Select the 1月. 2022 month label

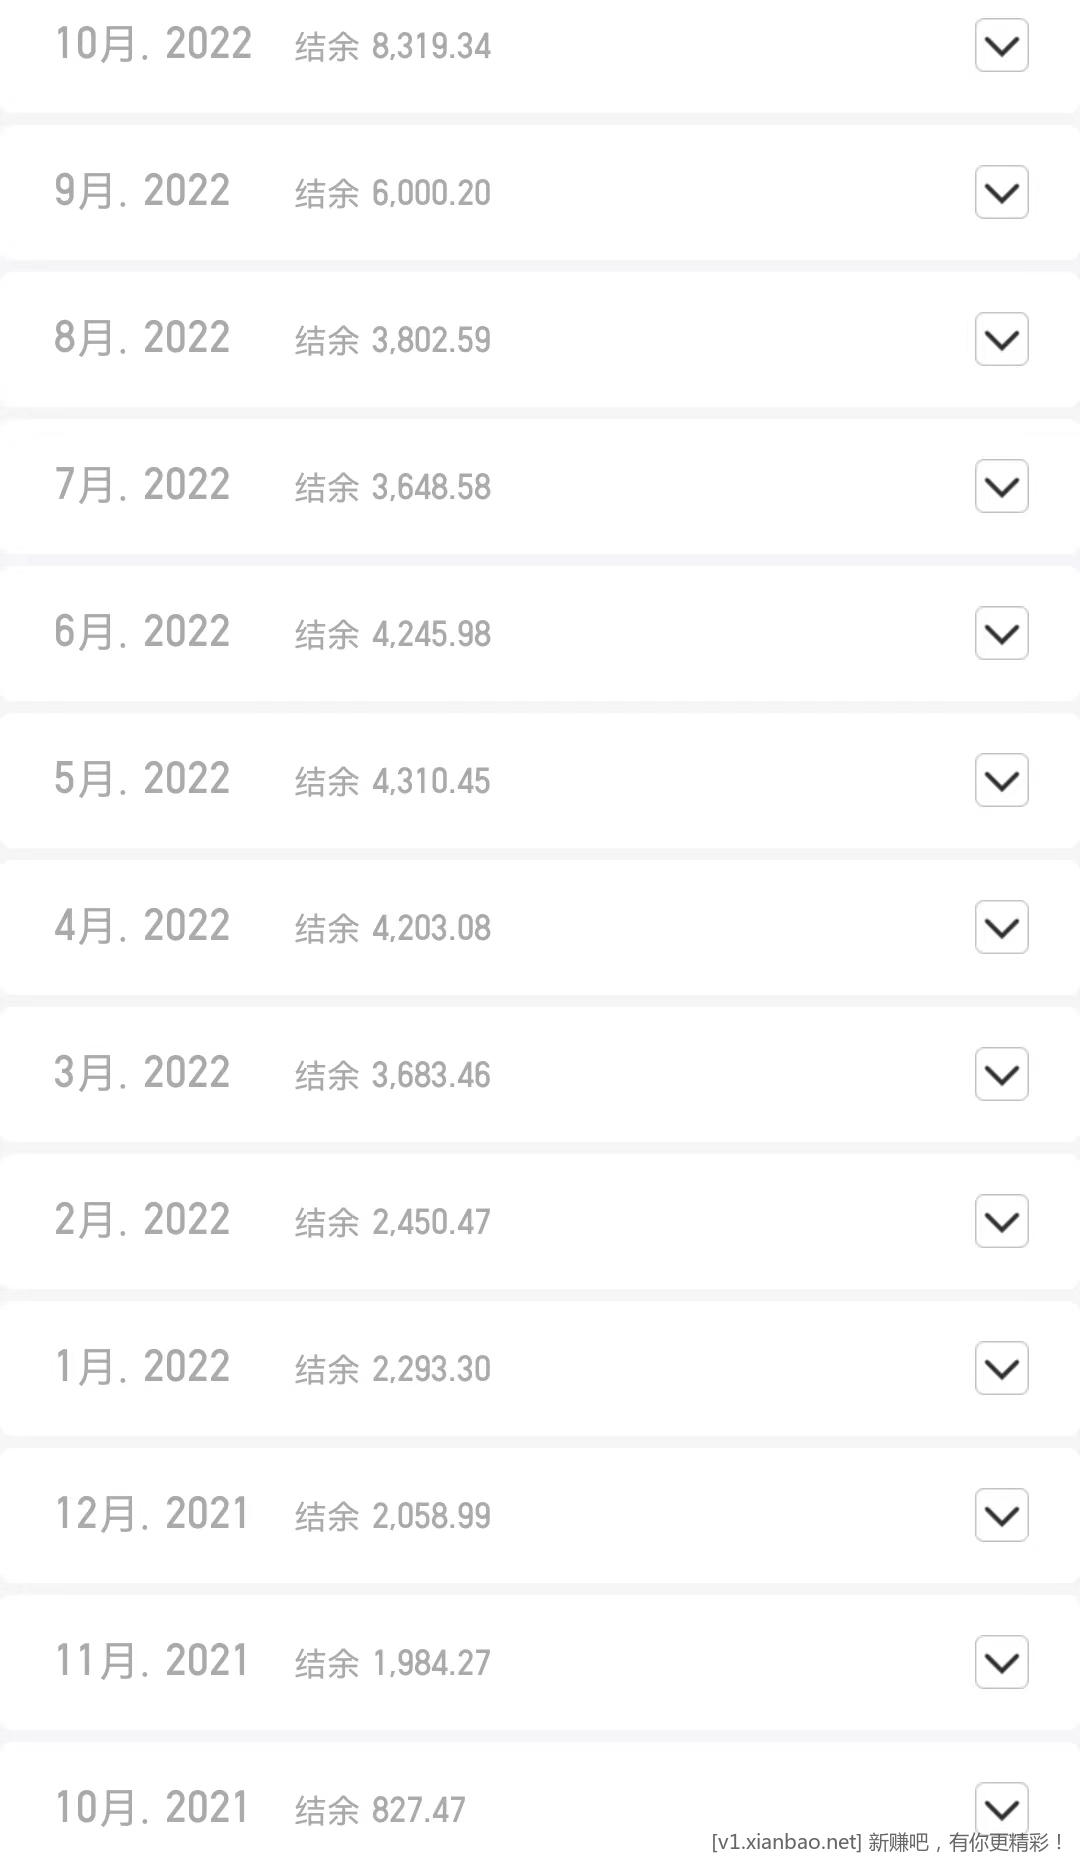point(142,1367)
